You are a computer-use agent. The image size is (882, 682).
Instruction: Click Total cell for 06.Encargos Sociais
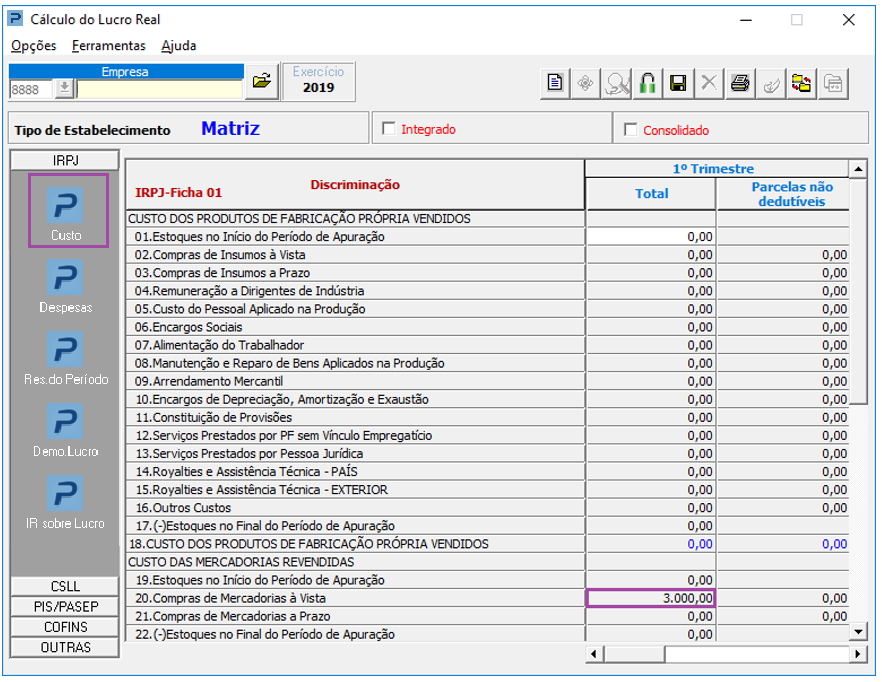(650, 326)
